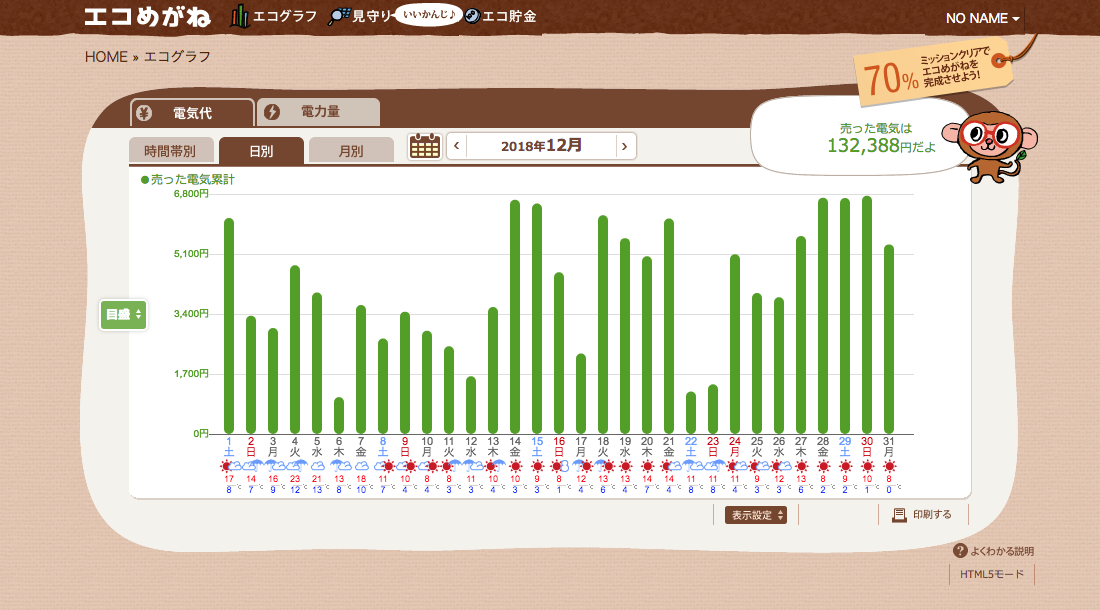Open the 目盛 scale selector

click(x=123, y=315)
